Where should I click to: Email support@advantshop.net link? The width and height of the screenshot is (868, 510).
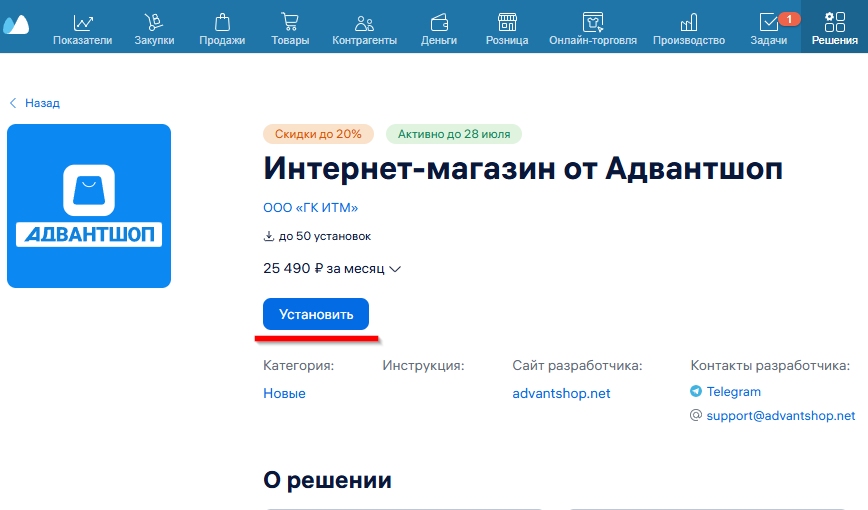coord(781,415)
